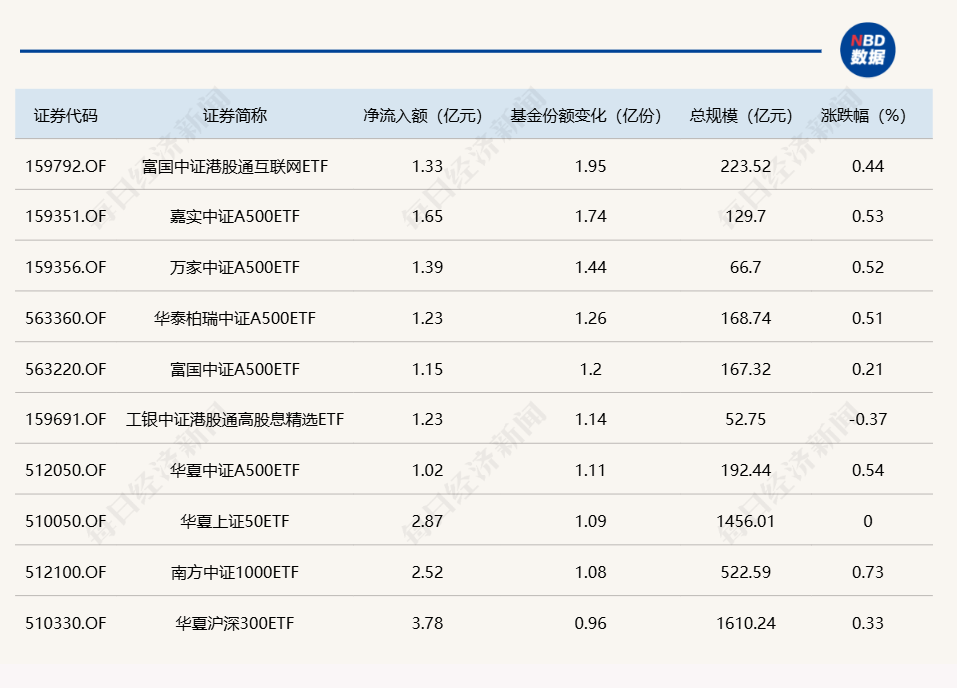The height and width of the screenshot is (688, 957).
Task: Select the 嘉实中证A500ETF row name
Action: click(235, 216)
